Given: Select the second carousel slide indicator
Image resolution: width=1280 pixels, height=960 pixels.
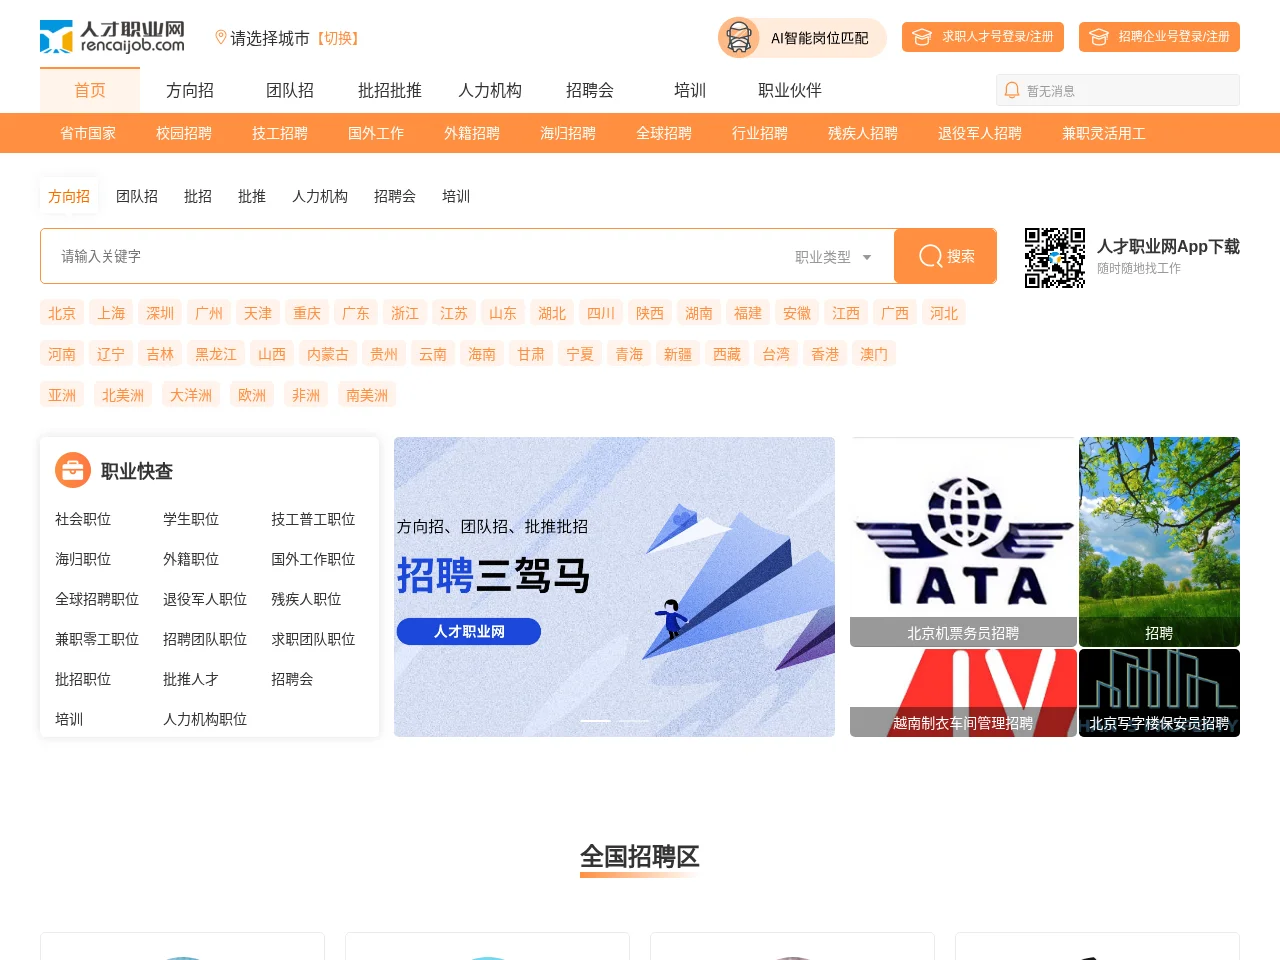Looking at the screenshot, I should [634, 720].
